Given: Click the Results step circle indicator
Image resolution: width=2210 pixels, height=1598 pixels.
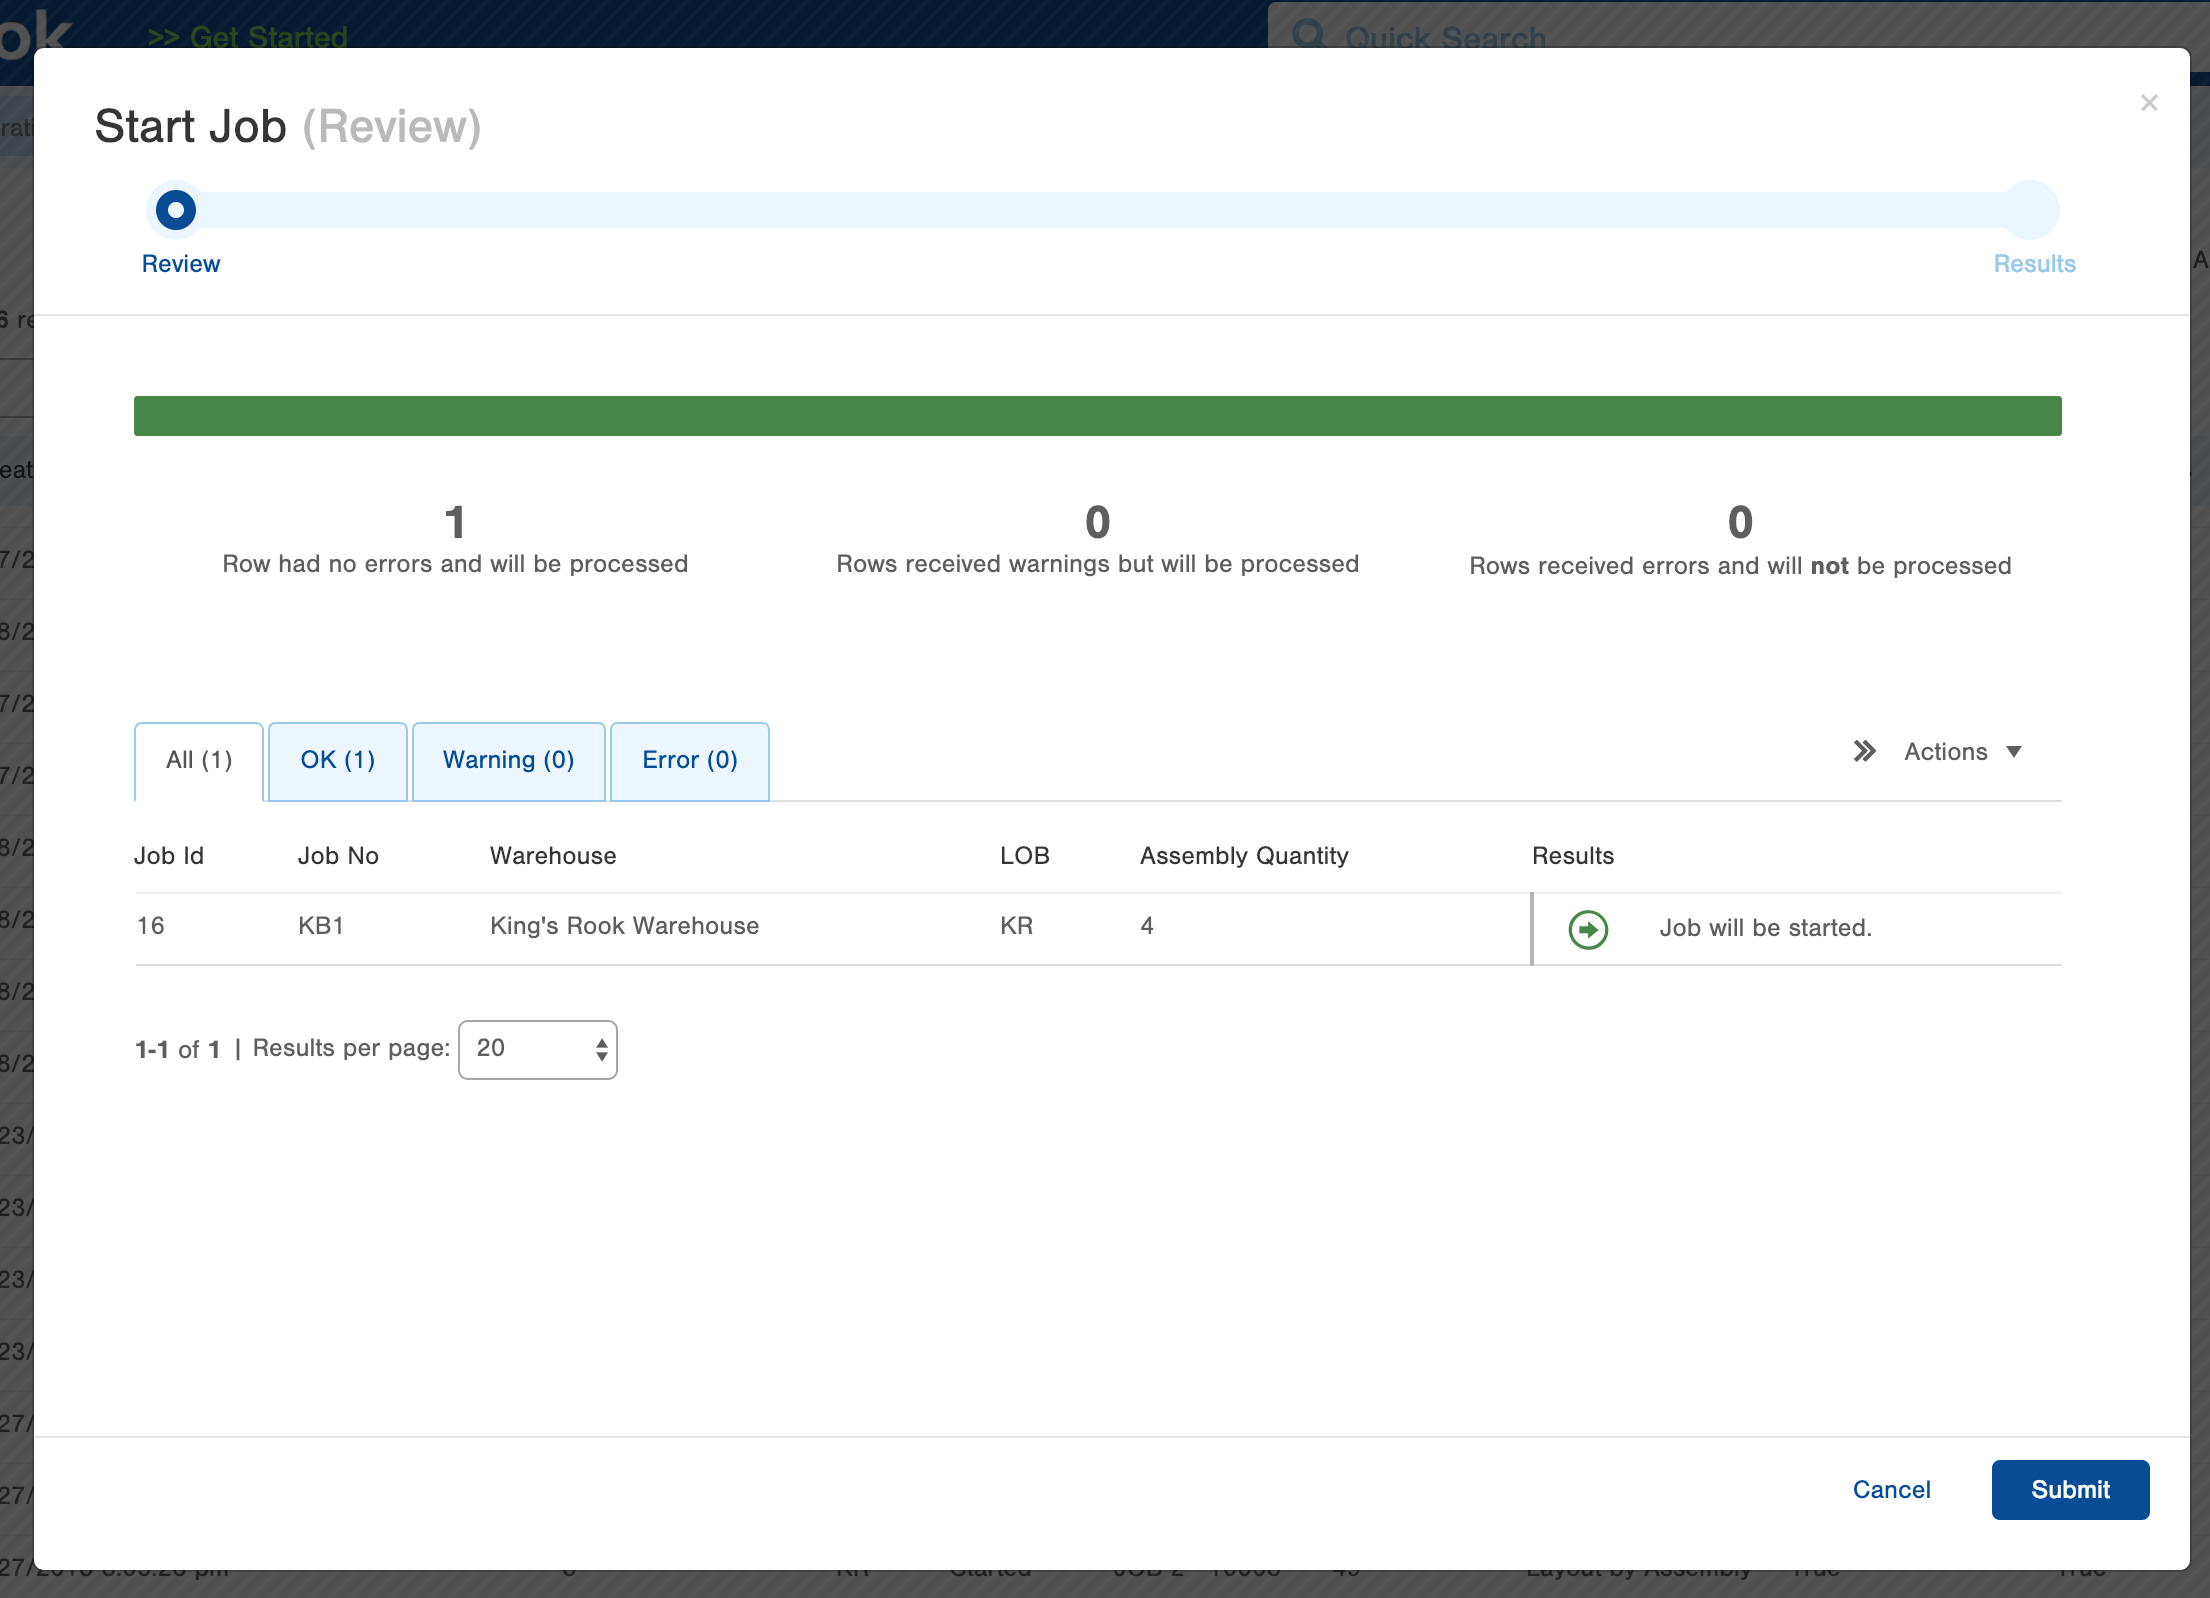Looking at the screenshot, I should tap(2029, 210).
